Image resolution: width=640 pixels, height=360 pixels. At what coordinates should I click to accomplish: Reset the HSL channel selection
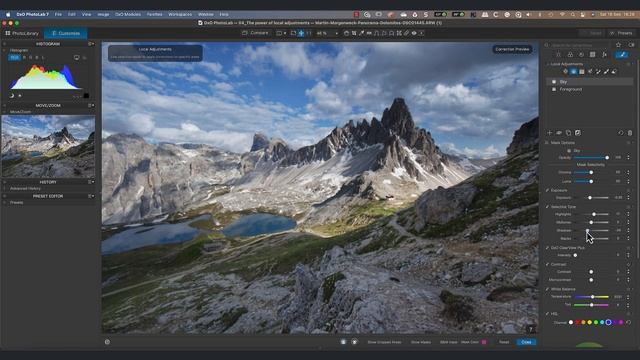pos(629,322)
